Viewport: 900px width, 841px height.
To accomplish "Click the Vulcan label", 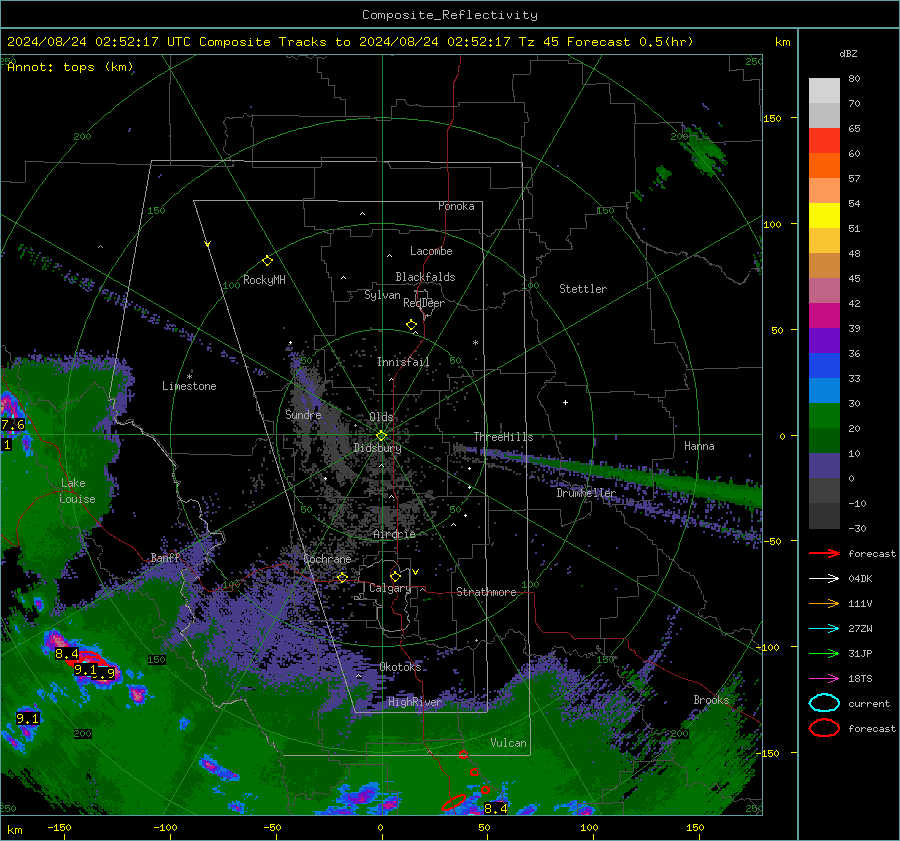I will click(508, 743).
